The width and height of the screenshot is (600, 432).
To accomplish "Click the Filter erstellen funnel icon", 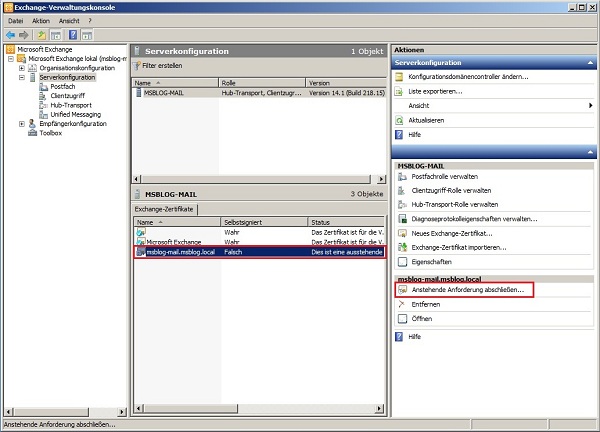I will 137,66.
